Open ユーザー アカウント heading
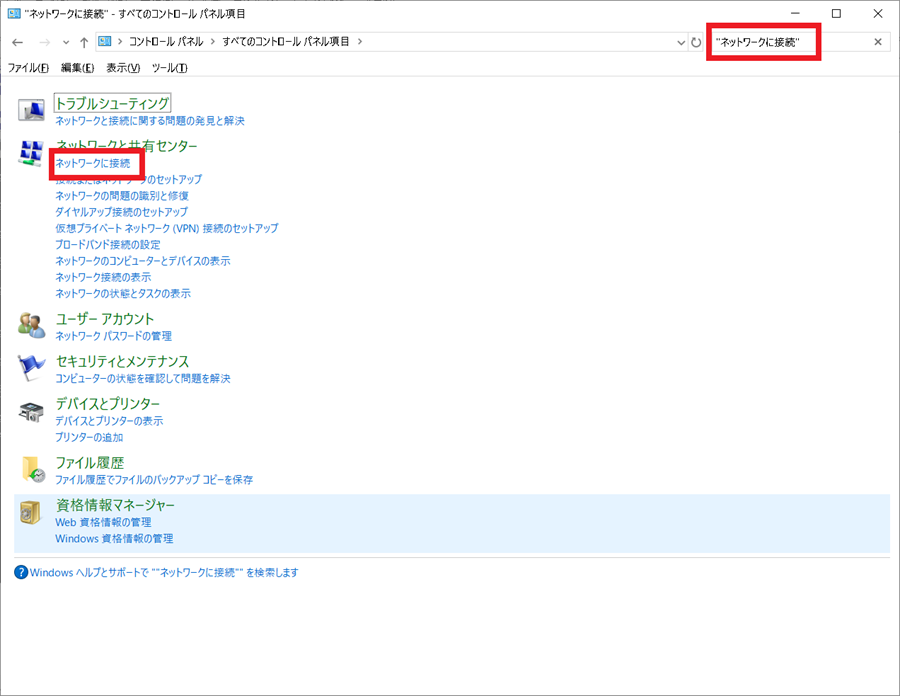This screenshot has height=696, width=900. 105,319
